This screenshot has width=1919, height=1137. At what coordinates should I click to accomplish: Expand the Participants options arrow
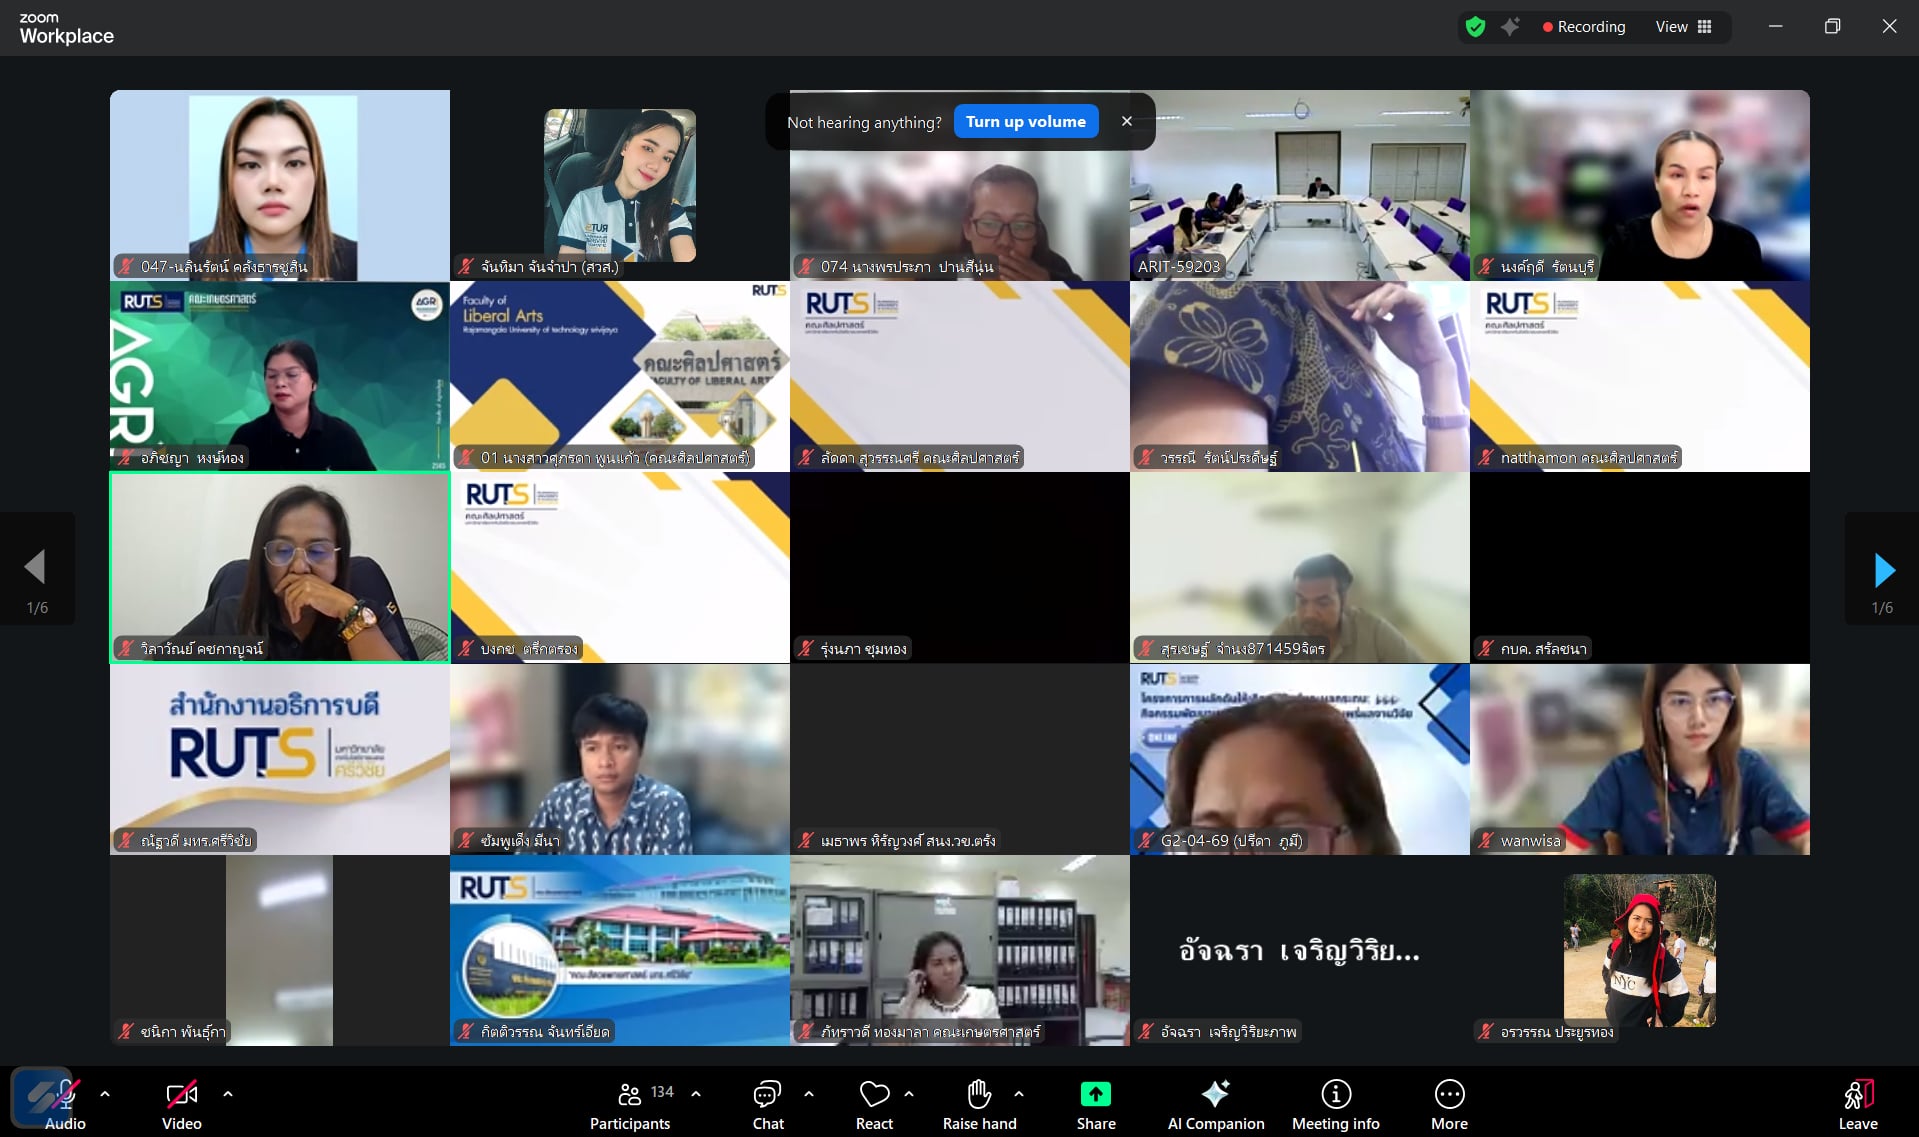point(696,1094)
